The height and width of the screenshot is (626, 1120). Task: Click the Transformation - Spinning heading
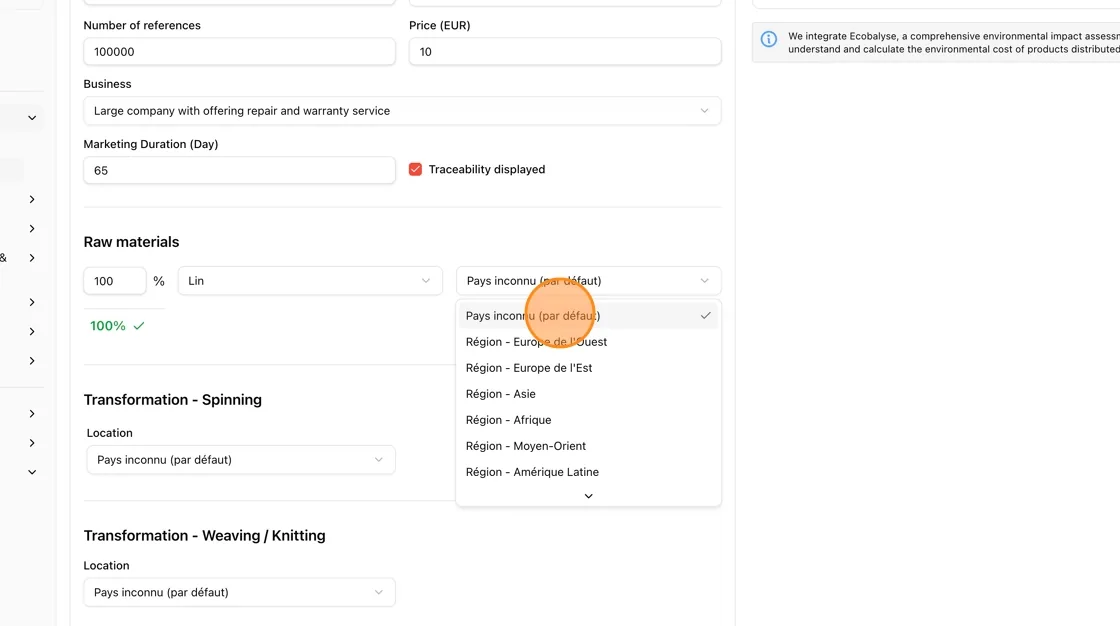coord(173,399)
